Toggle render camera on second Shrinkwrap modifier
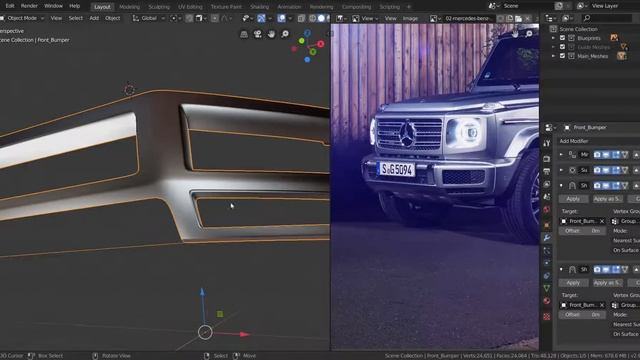The height and width of the screenshot is (360, 640). pyautogui.click(x=597, y=269)
